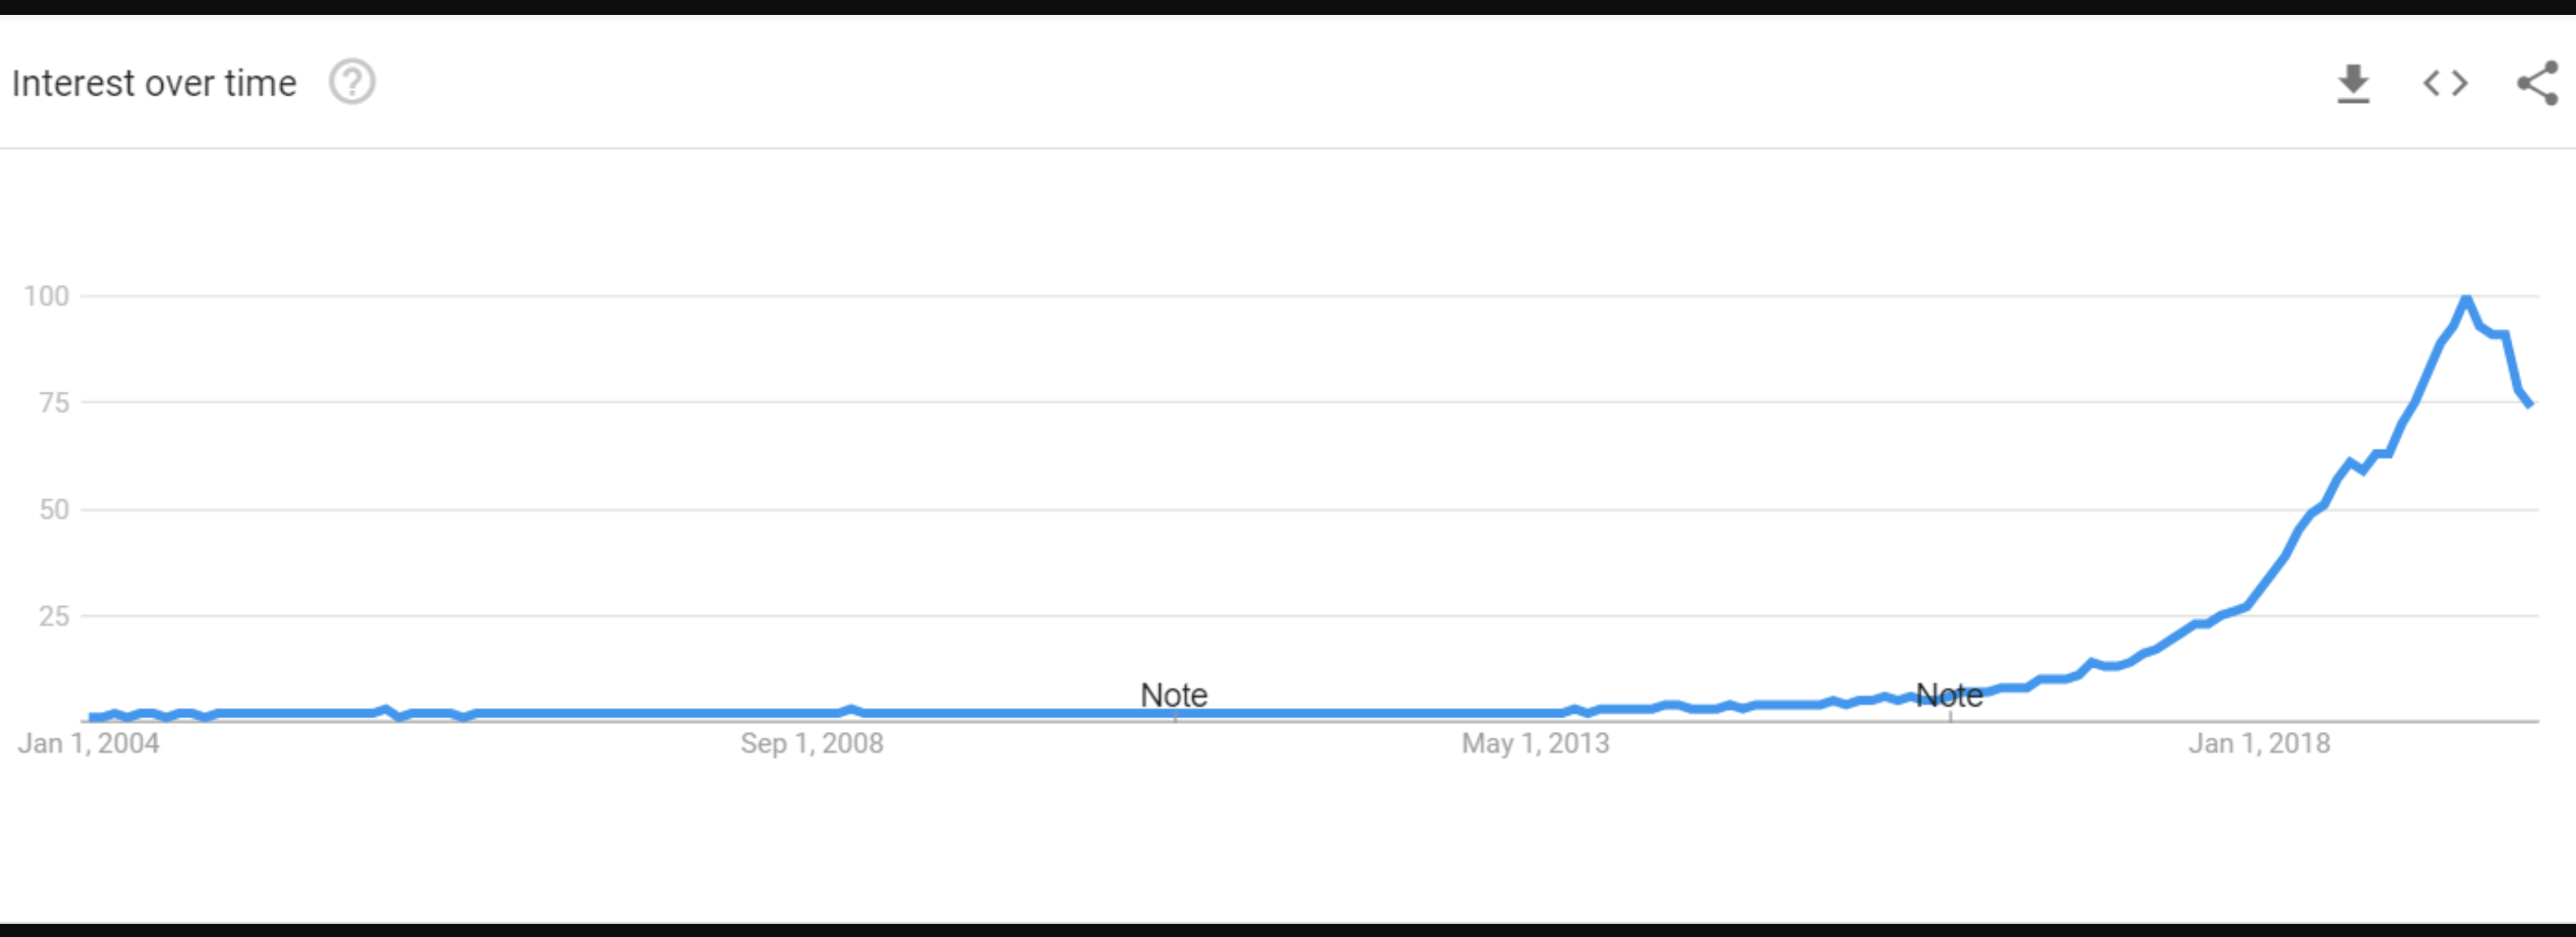Click the first Note marker near 2011
2576x937 pixels.
[x=1174, y=695]
